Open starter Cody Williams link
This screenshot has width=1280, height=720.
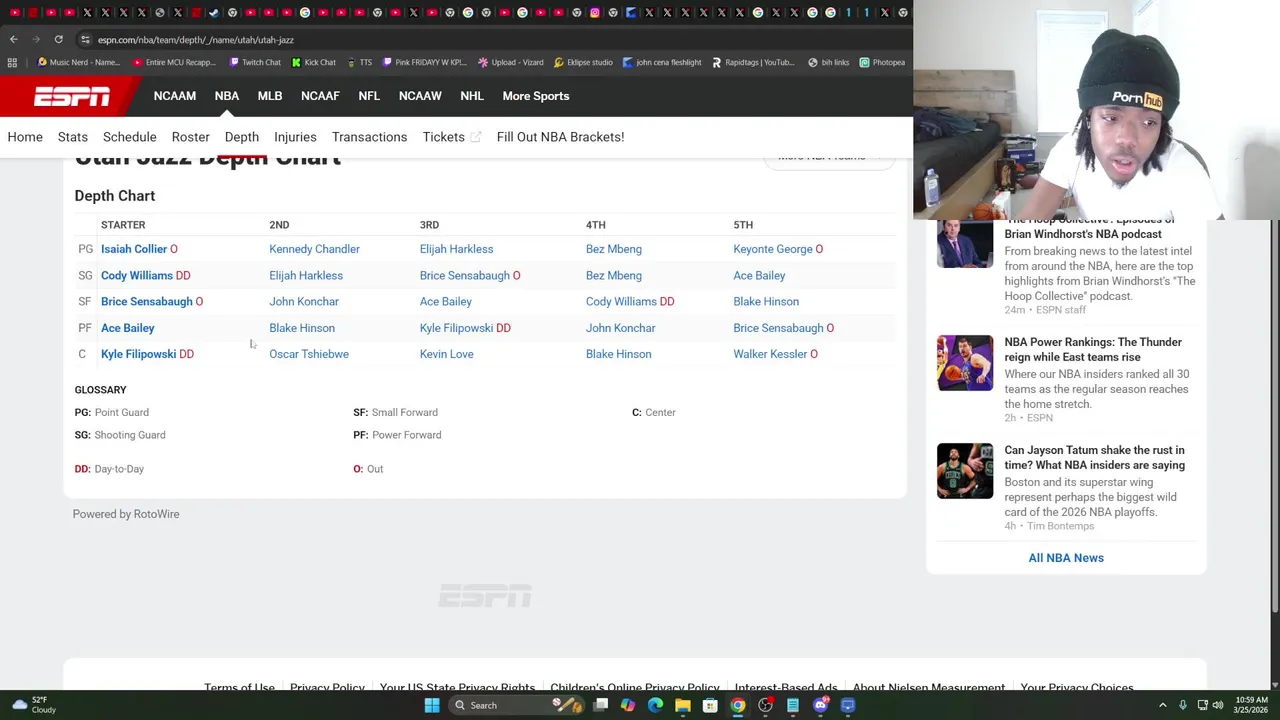click(x=137, y=275)
